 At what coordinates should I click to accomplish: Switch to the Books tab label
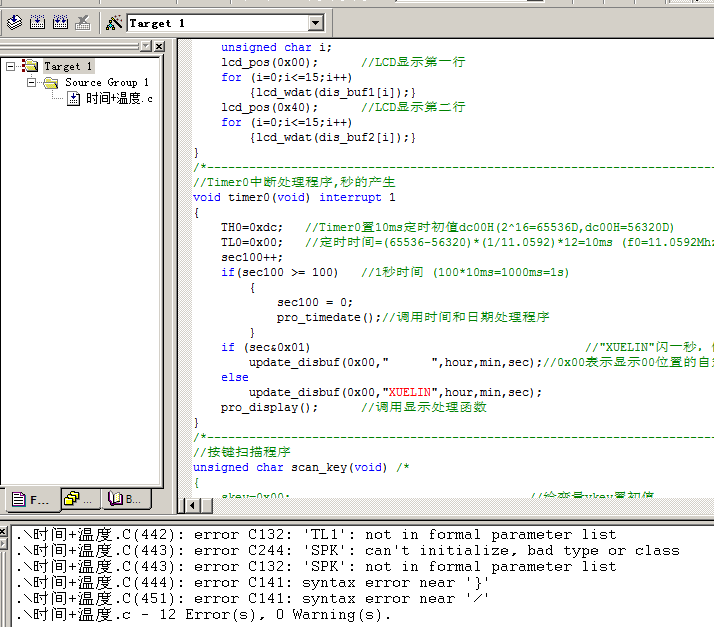tap(133, 500)
